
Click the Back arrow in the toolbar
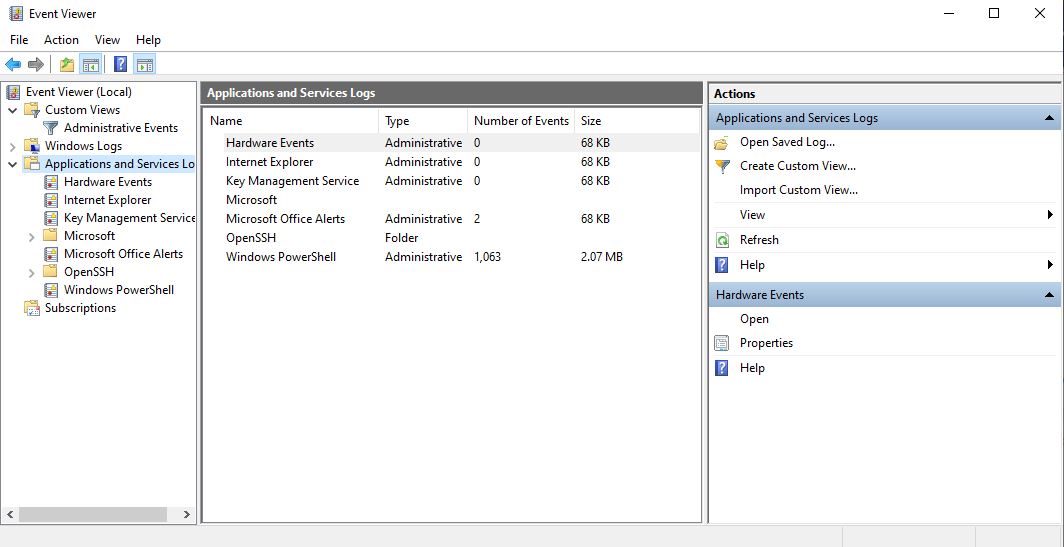(x=13, y=65)
